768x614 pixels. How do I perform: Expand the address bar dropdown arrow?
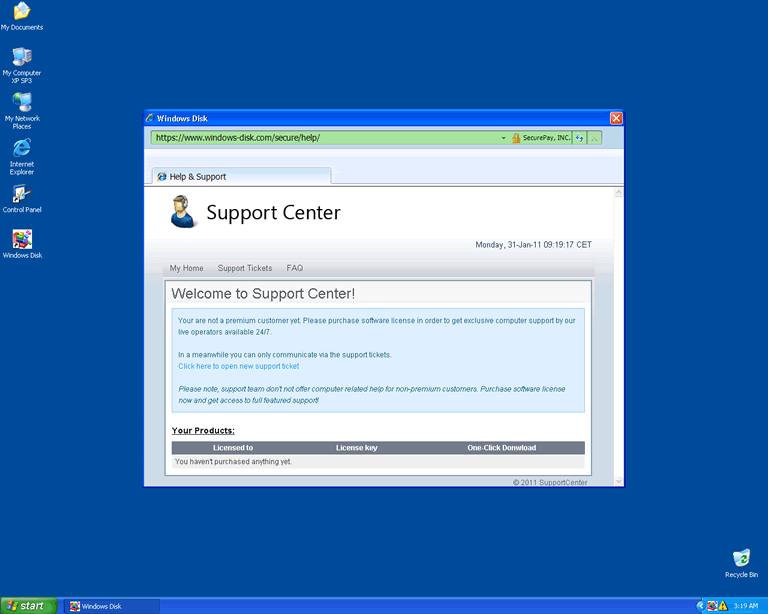[503, 138]
